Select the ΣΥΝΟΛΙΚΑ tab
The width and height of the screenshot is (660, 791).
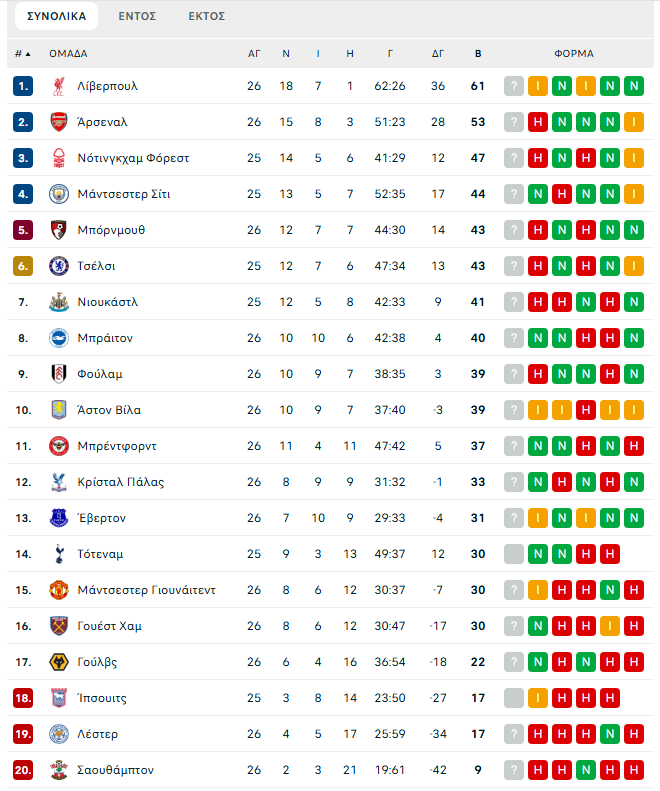(56, 16)
